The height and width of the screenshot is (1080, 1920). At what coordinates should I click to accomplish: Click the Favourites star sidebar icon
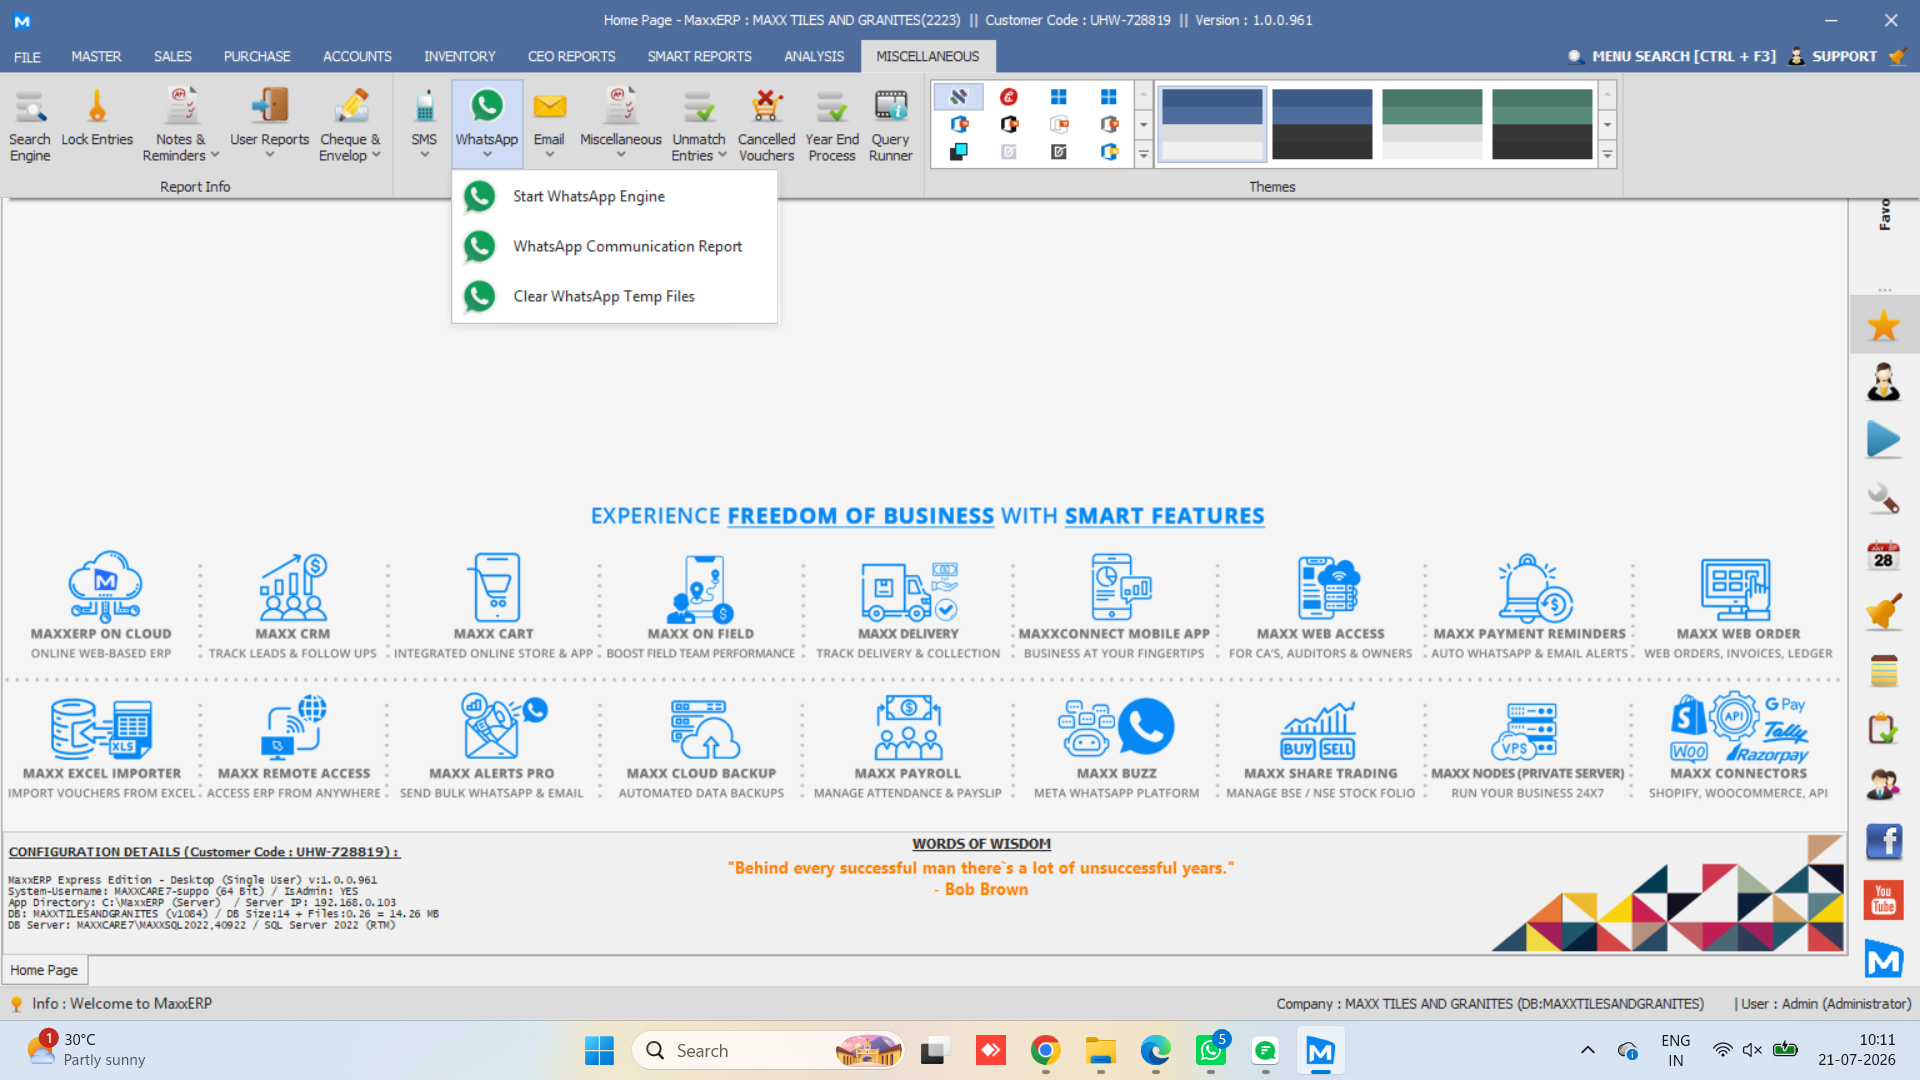coord(1884,325)
